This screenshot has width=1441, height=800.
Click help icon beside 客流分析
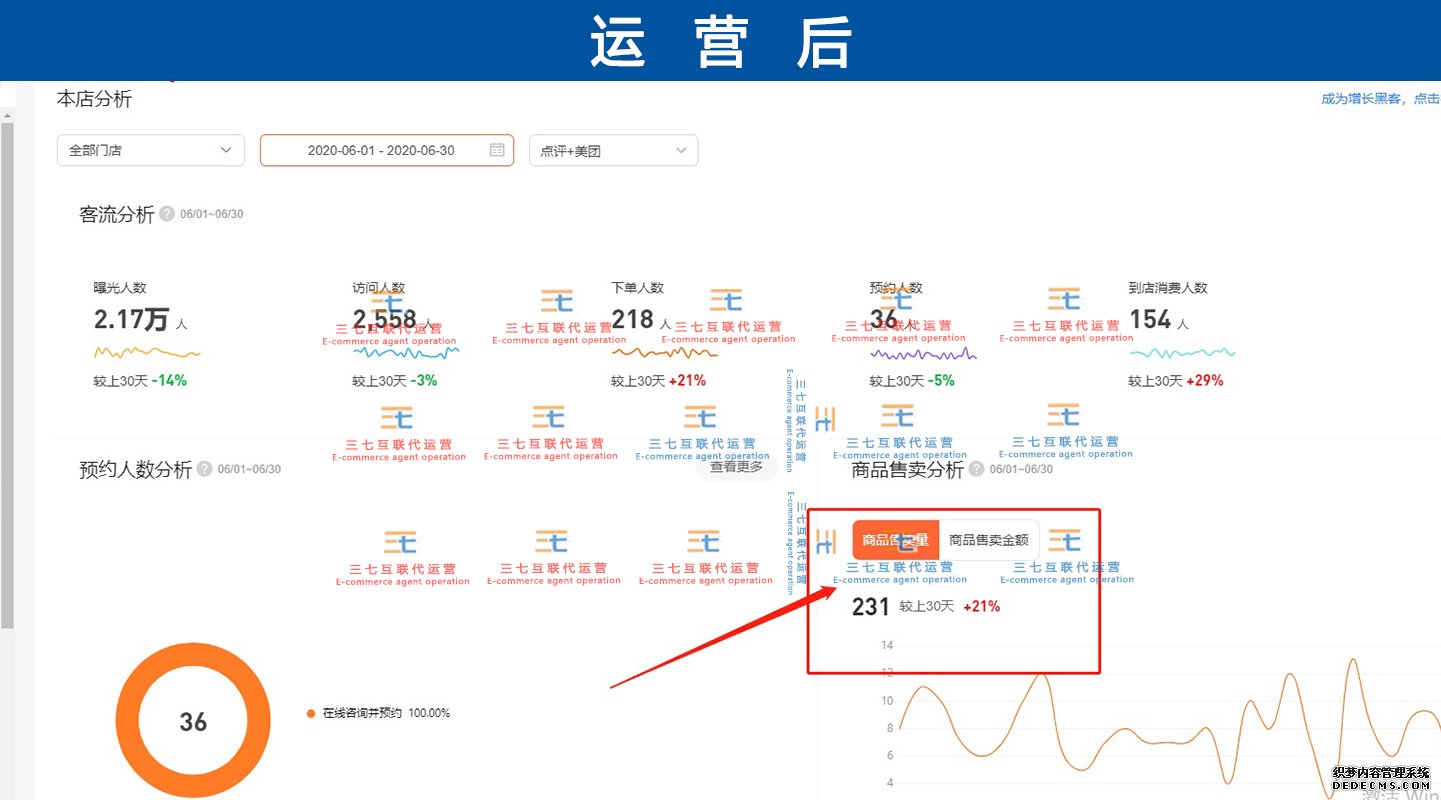pyautogui.click(x=167, y=214)
